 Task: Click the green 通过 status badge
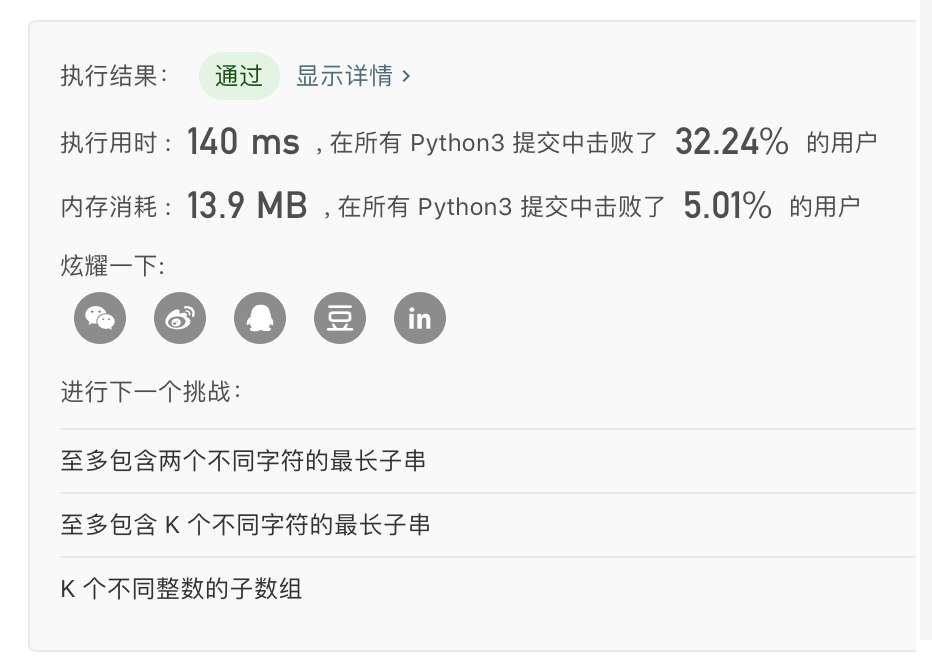(x=239, y=76)
